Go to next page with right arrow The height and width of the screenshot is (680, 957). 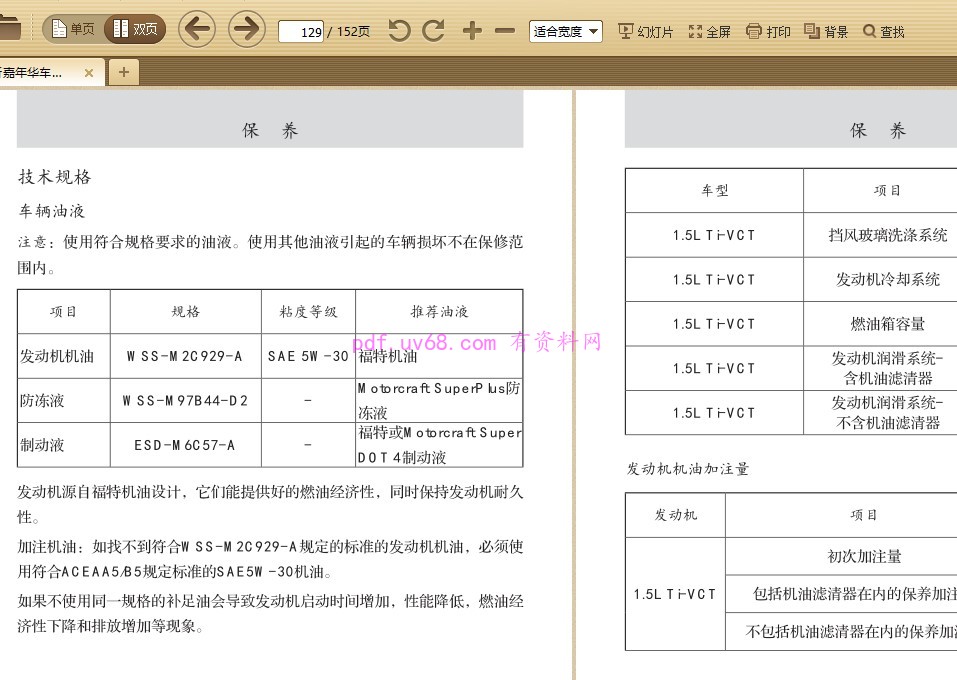247,29
